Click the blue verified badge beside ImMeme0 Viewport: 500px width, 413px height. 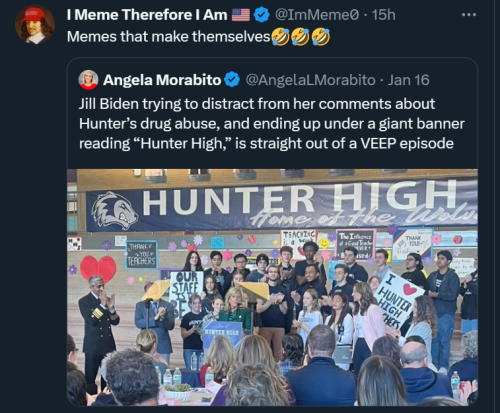click(x=262, y=15)
